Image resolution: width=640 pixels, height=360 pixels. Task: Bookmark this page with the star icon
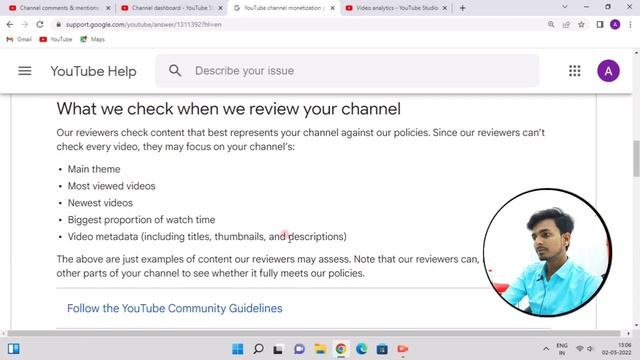point(581,24)
